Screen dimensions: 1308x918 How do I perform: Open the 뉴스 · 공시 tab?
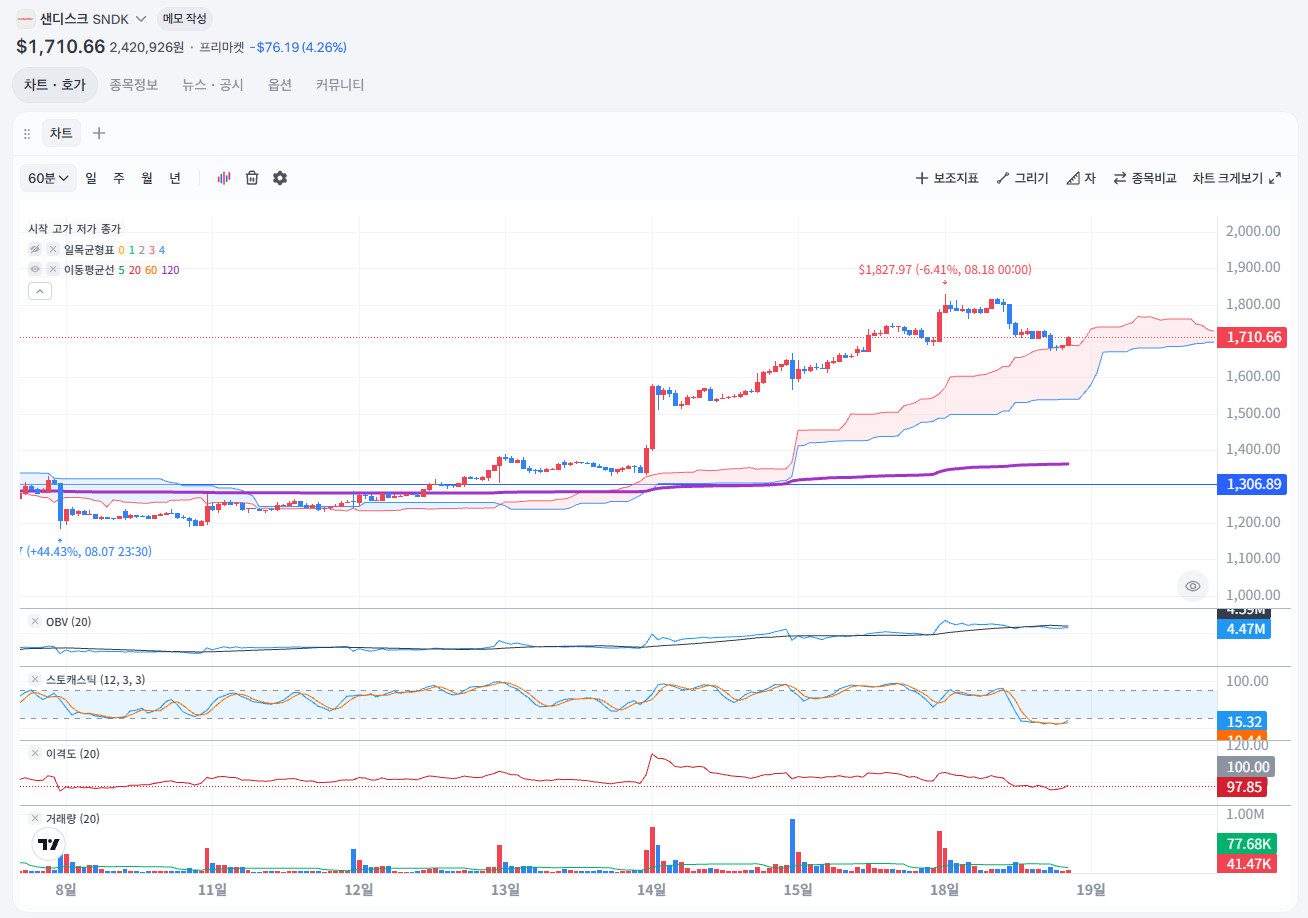tap(213, 85)
